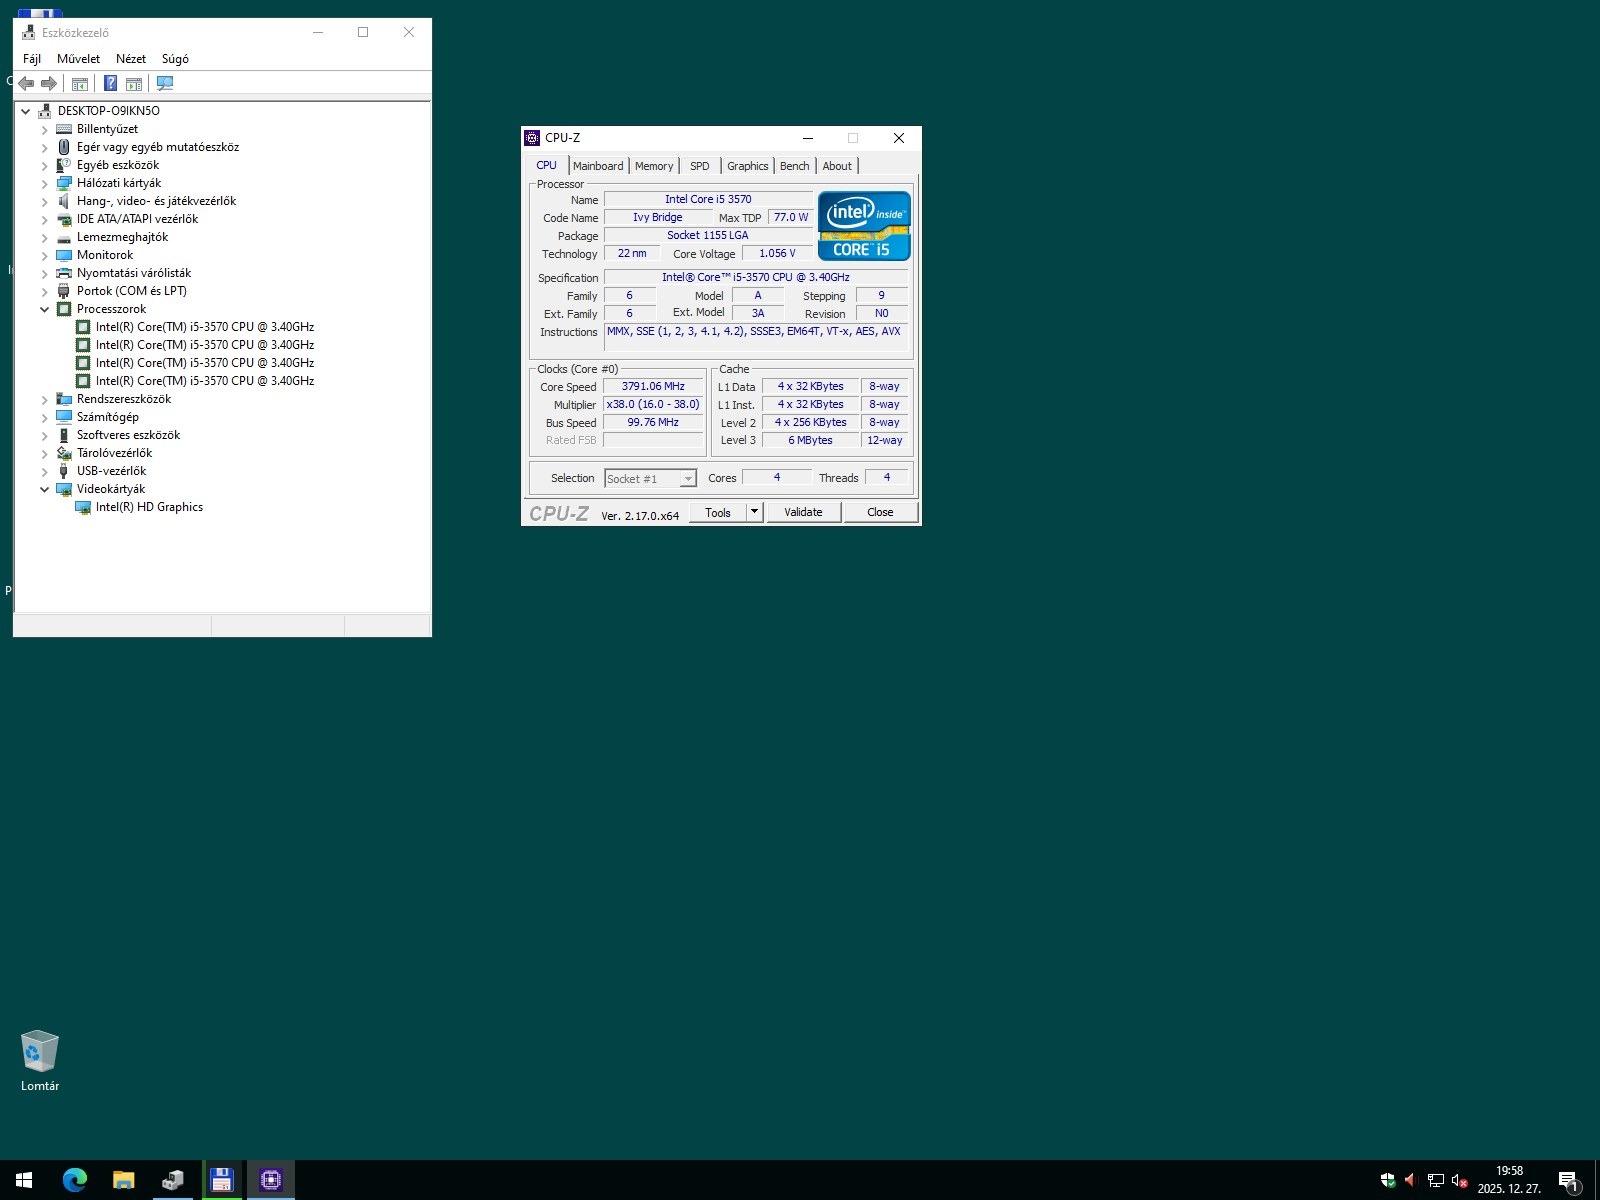The height and width of the screenshot is (1200, 1600).
Task: Expand the Portok (COM és LPT) category
Action: [x=45, y=292]
